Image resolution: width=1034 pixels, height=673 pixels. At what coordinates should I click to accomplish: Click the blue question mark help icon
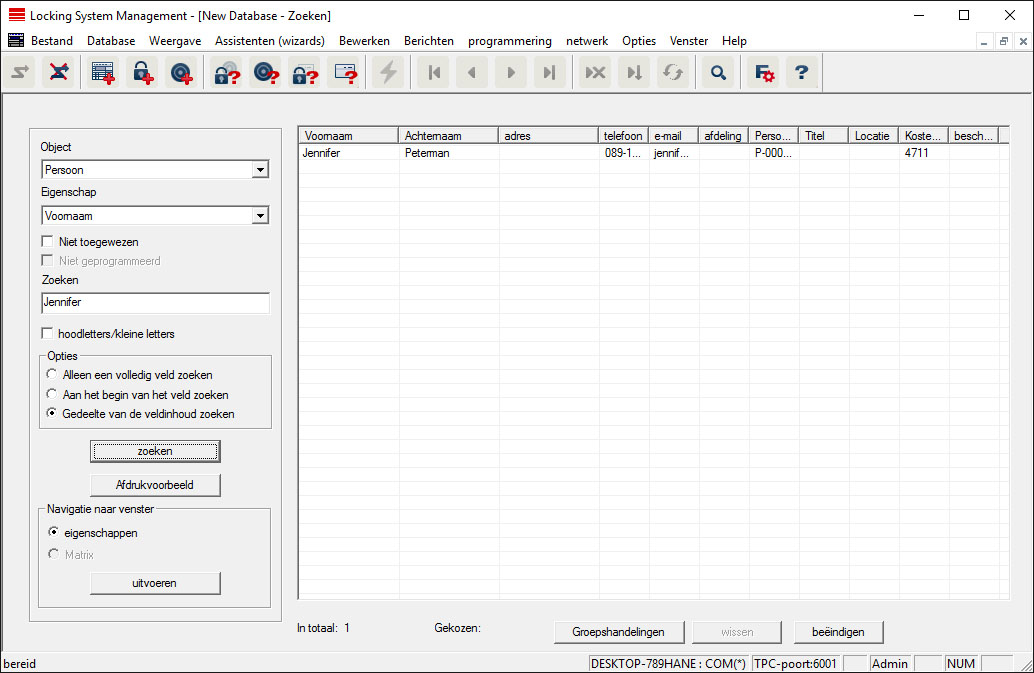pos(801,73)
